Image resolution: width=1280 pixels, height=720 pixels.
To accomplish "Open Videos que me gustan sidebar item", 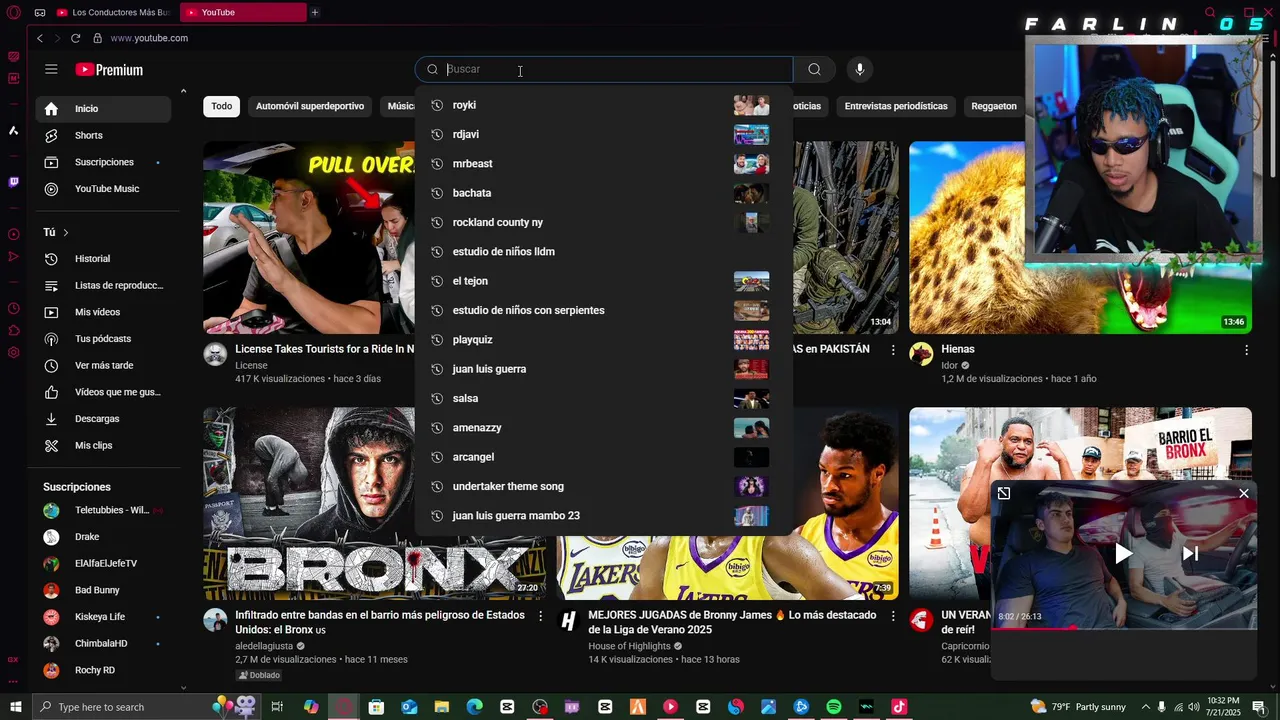I will [x=103, y=392].
